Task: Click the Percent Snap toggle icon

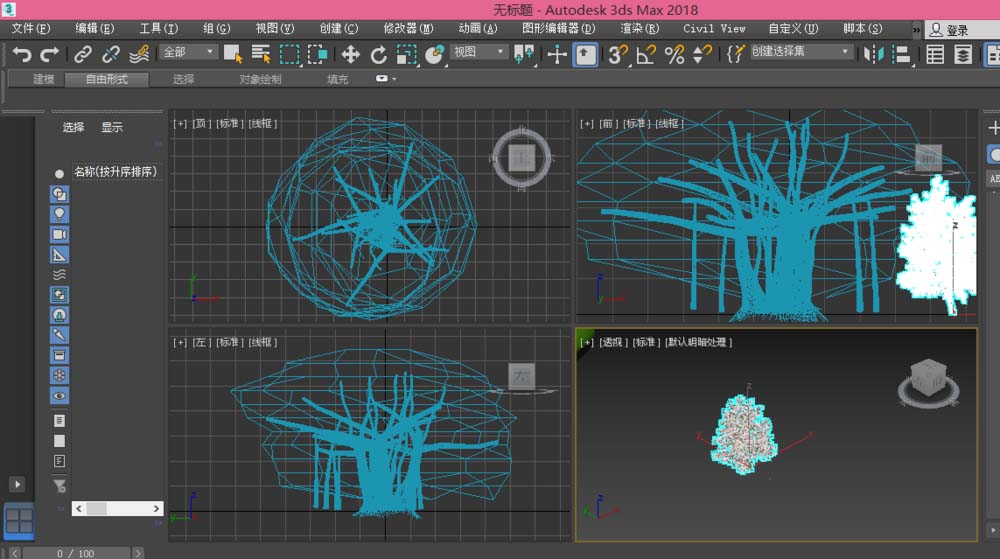Action: [675, 54]
